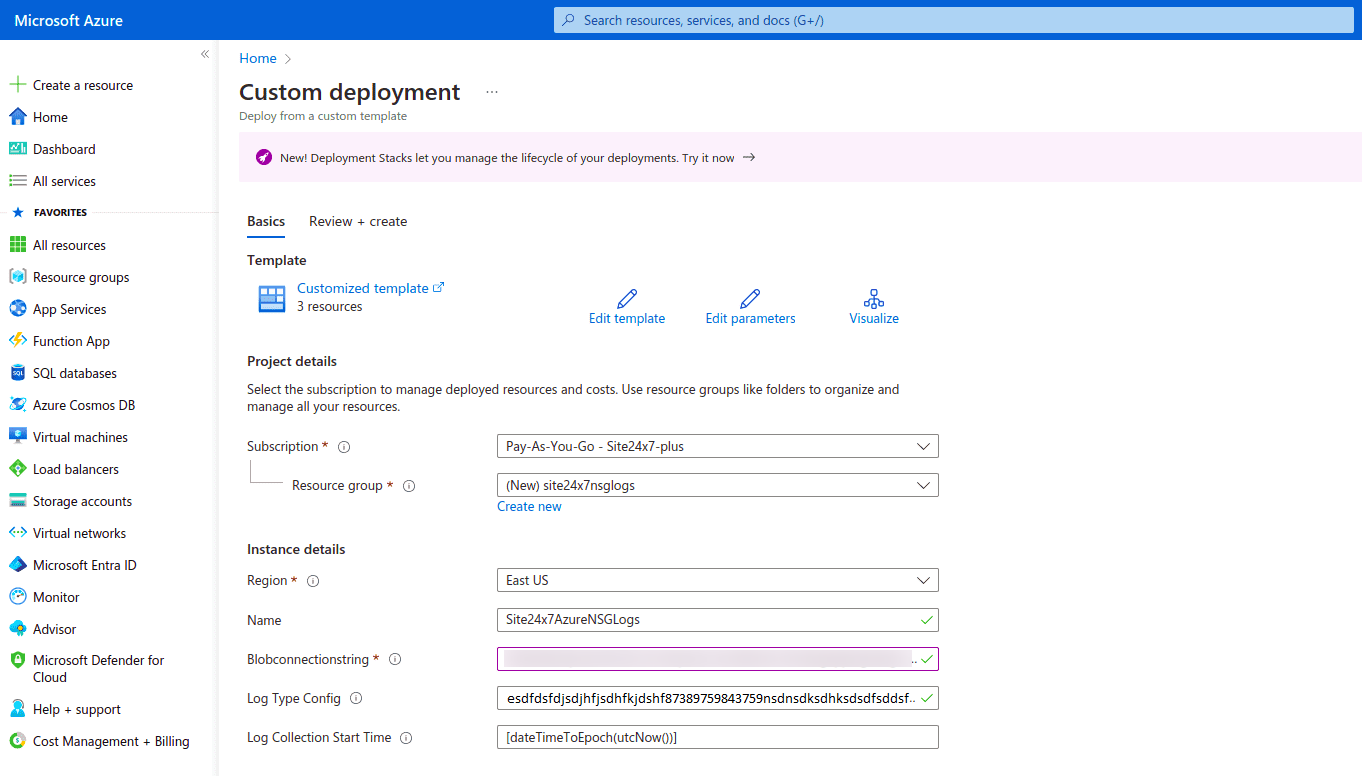Open Storage accounts from favorites

tap(81, 500)
